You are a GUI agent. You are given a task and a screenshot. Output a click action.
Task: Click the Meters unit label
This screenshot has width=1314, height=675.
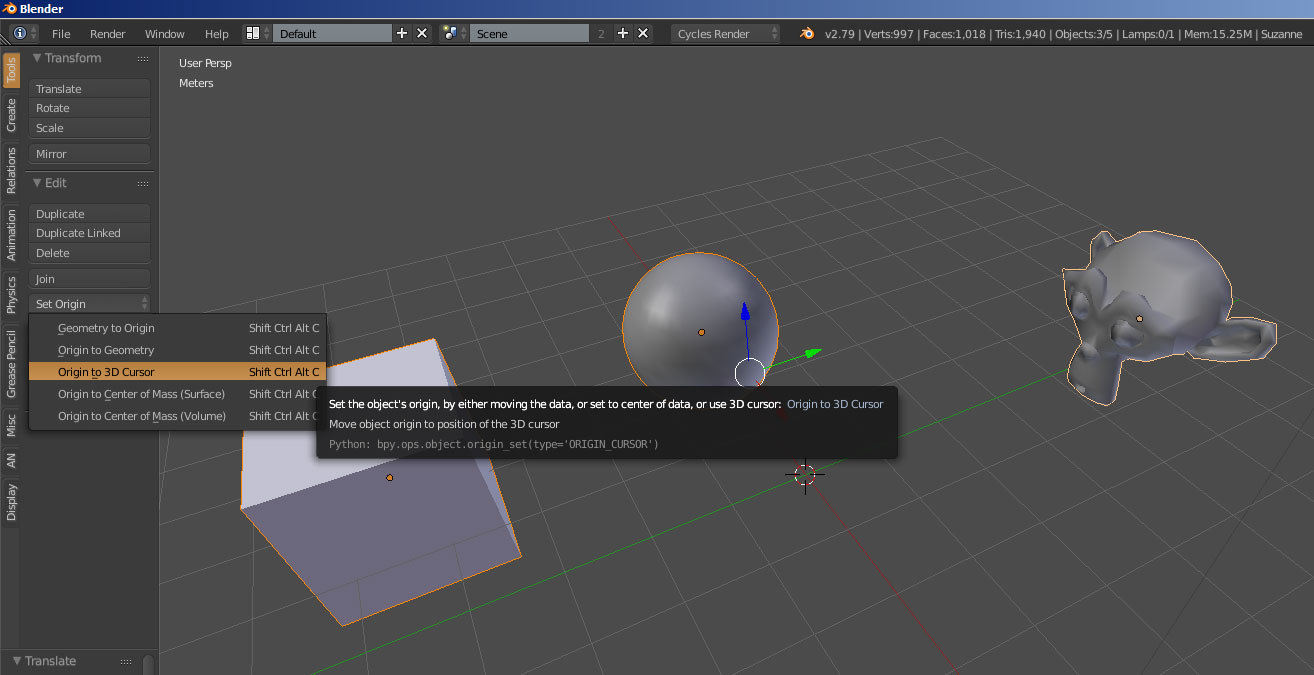pos(196,83)
